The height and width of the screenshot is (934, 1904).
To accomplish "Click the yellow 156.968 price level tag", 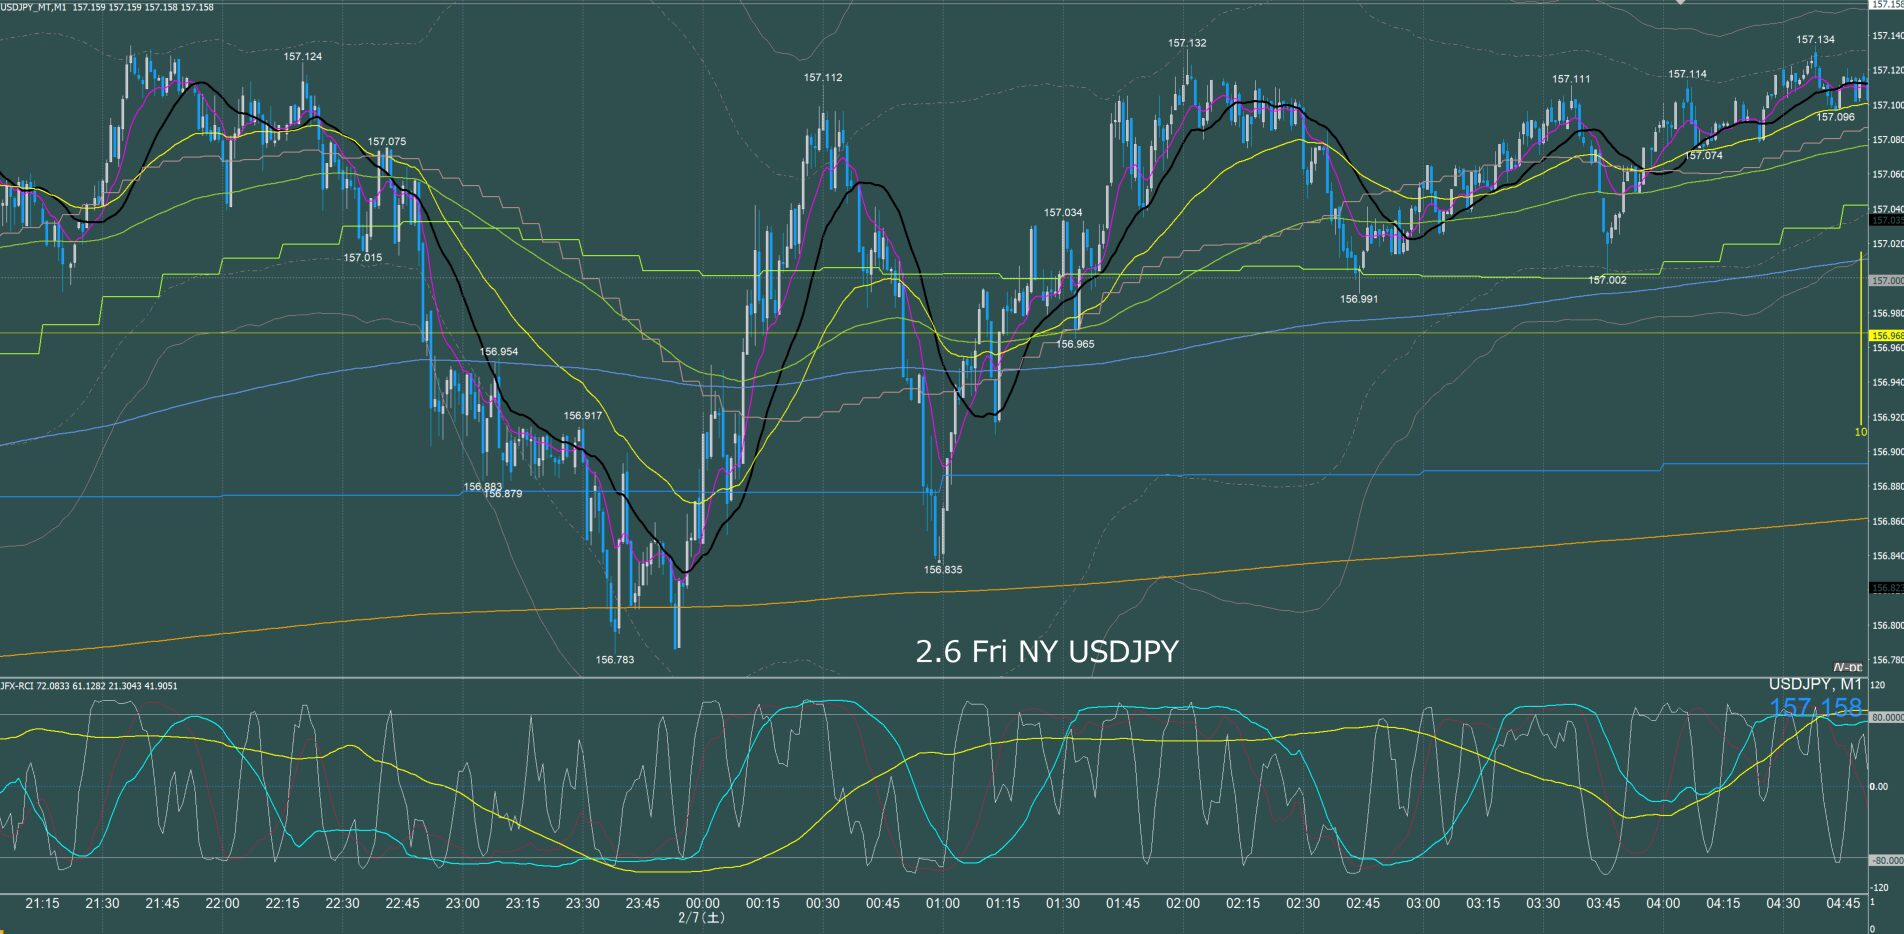I will 1886,336.
